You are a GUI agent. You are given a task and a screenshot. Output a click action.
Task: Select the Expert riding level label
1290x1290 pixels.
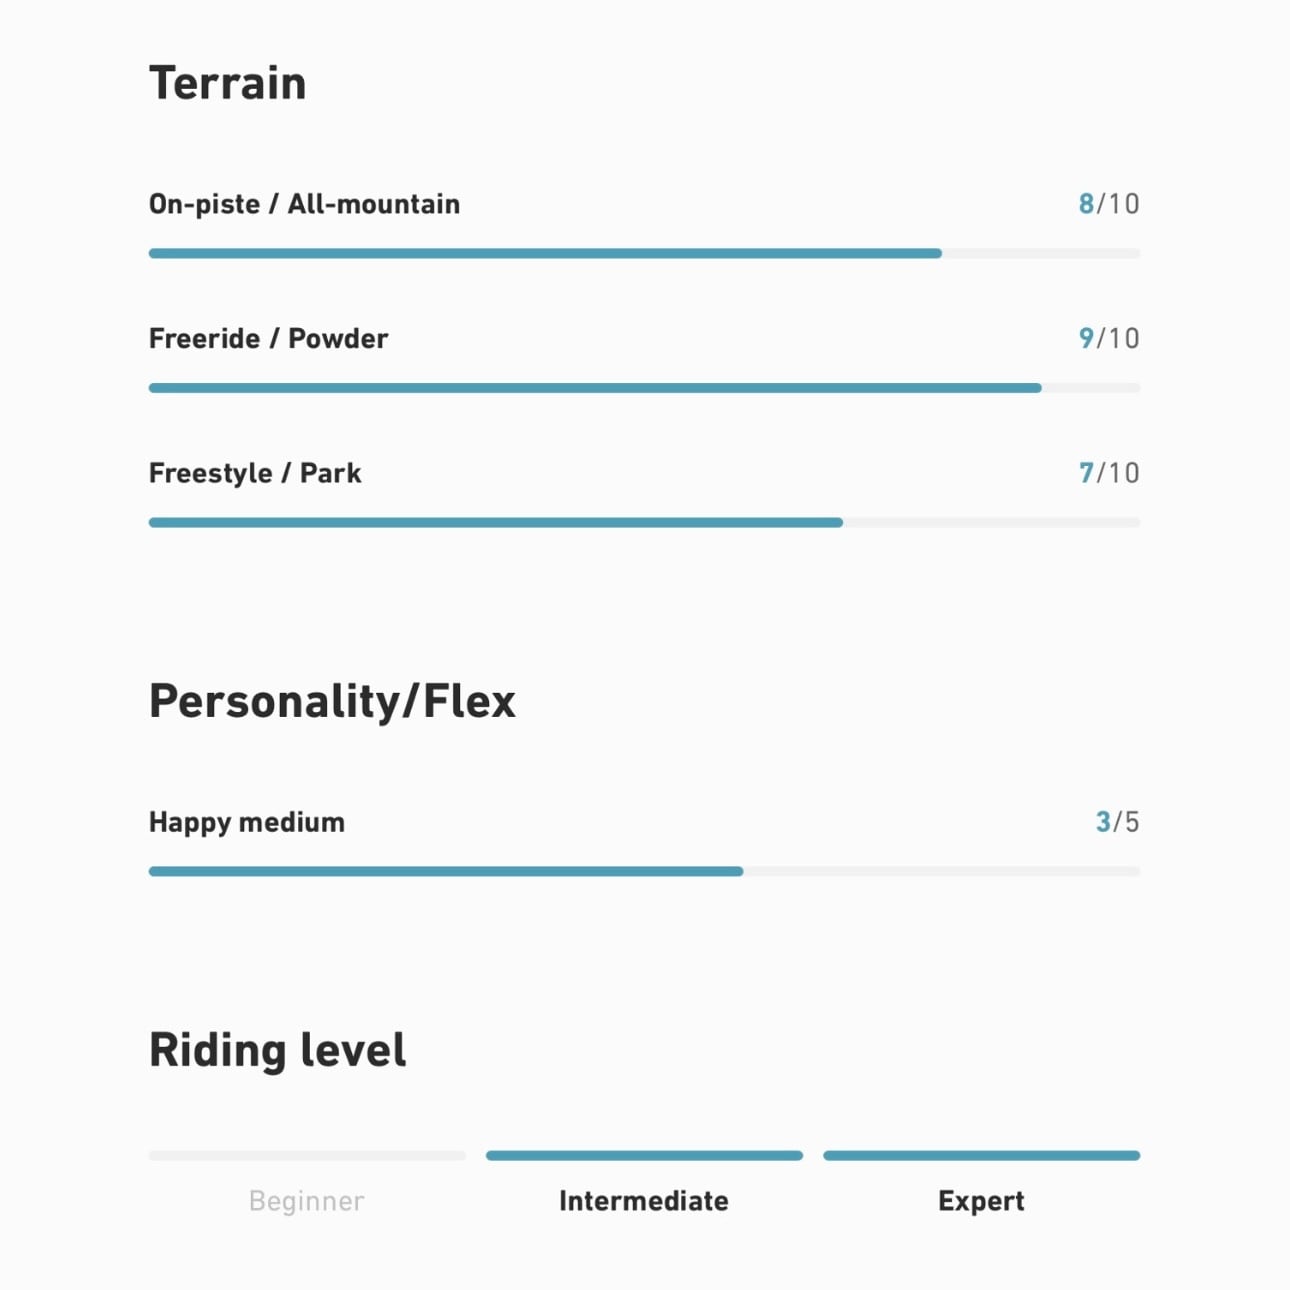tap(981, 1201)
